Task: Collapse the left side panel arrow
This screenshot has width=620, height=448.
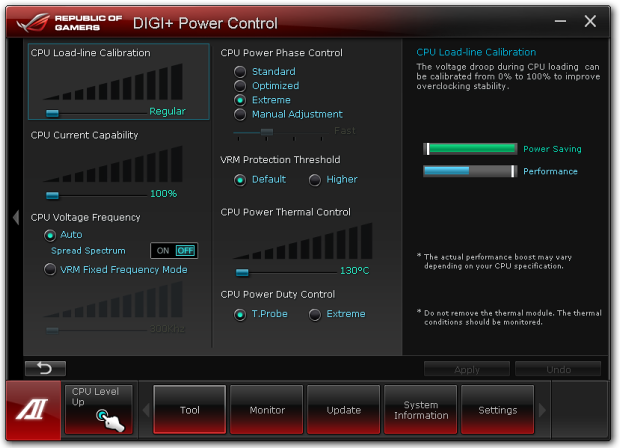Action: pyautogui.click(x=16, y=217)
